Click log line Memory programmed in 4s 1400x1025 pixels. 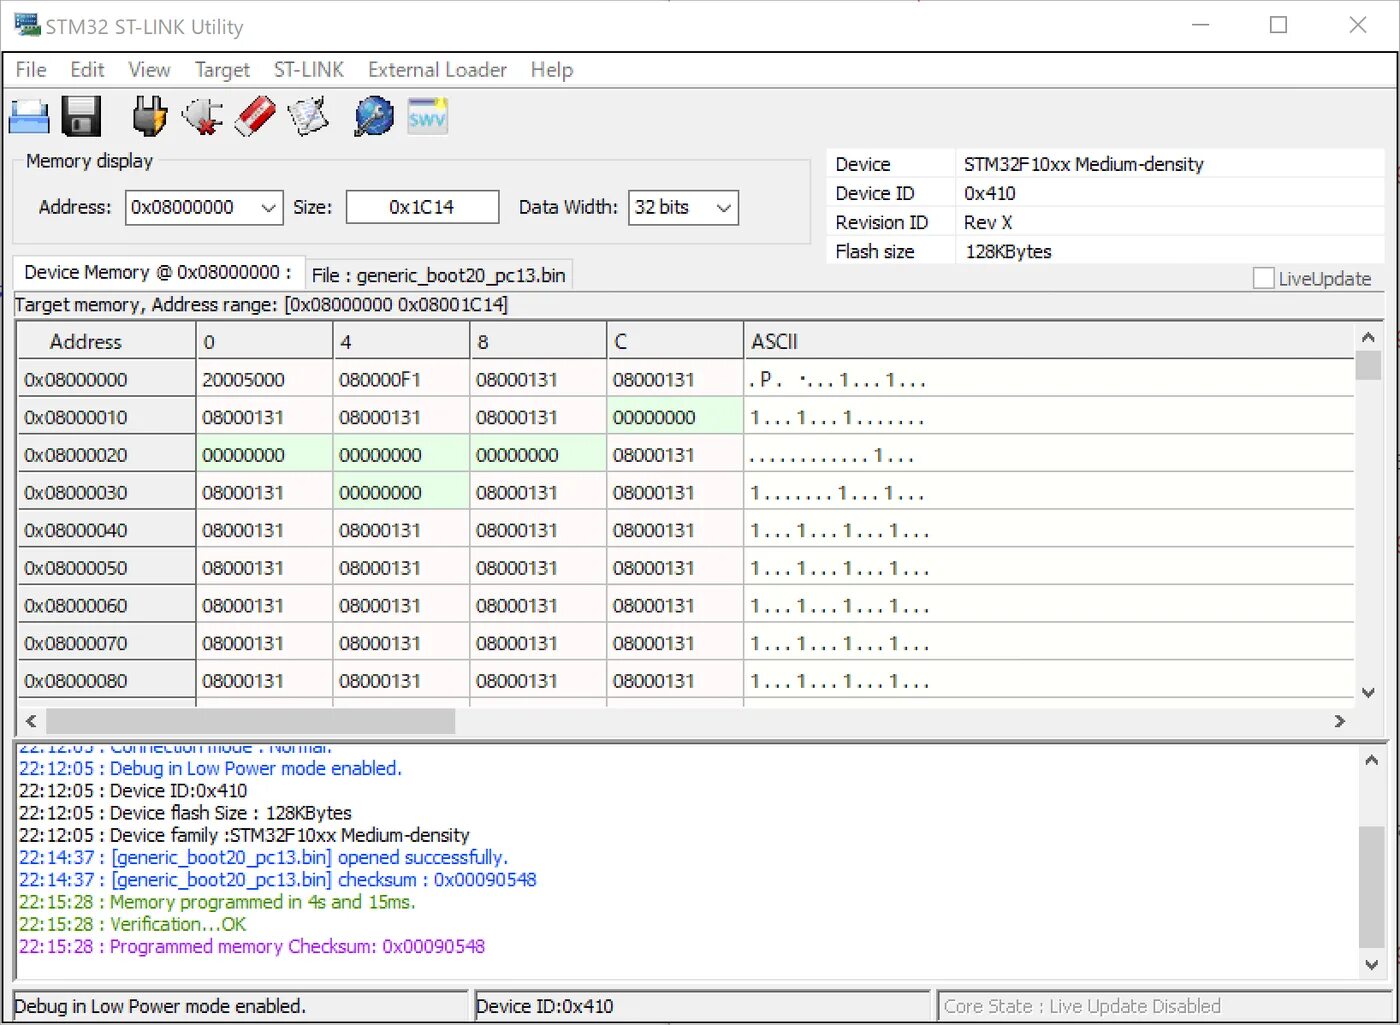tap(217, 902)
